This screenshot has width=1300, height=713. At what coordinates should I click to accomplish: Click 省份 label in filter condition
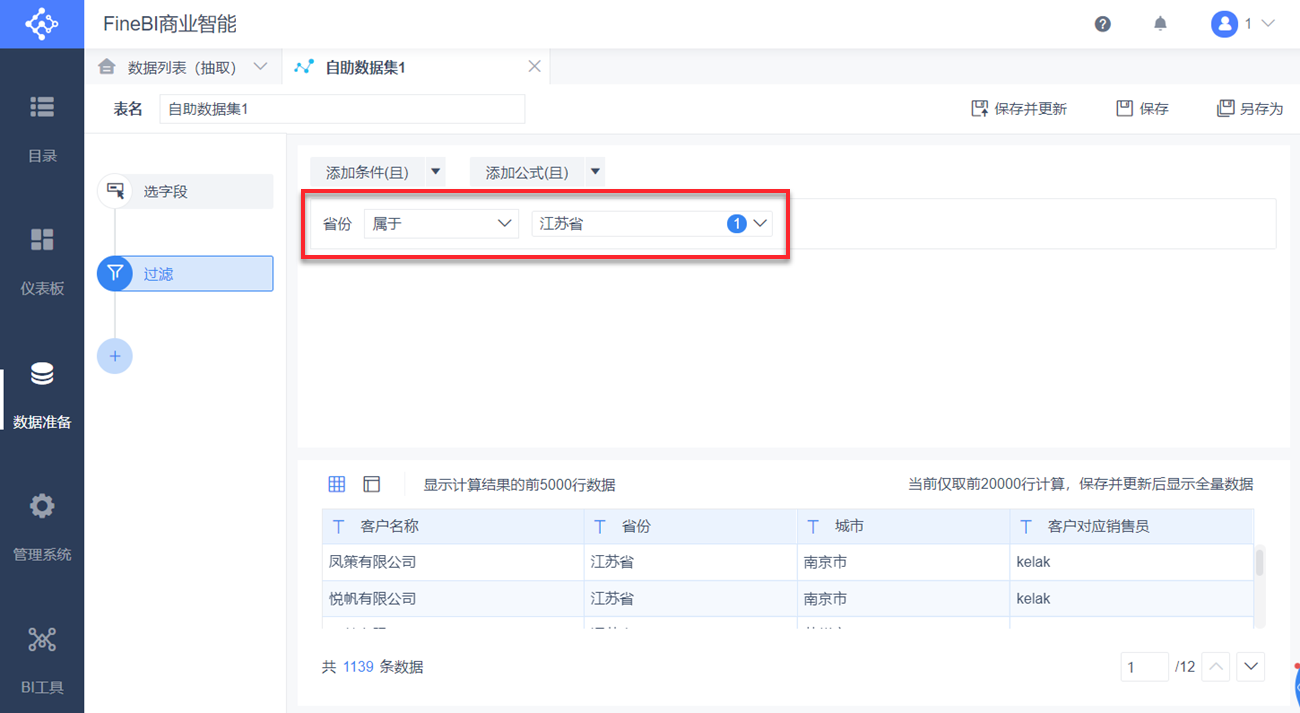337,224
